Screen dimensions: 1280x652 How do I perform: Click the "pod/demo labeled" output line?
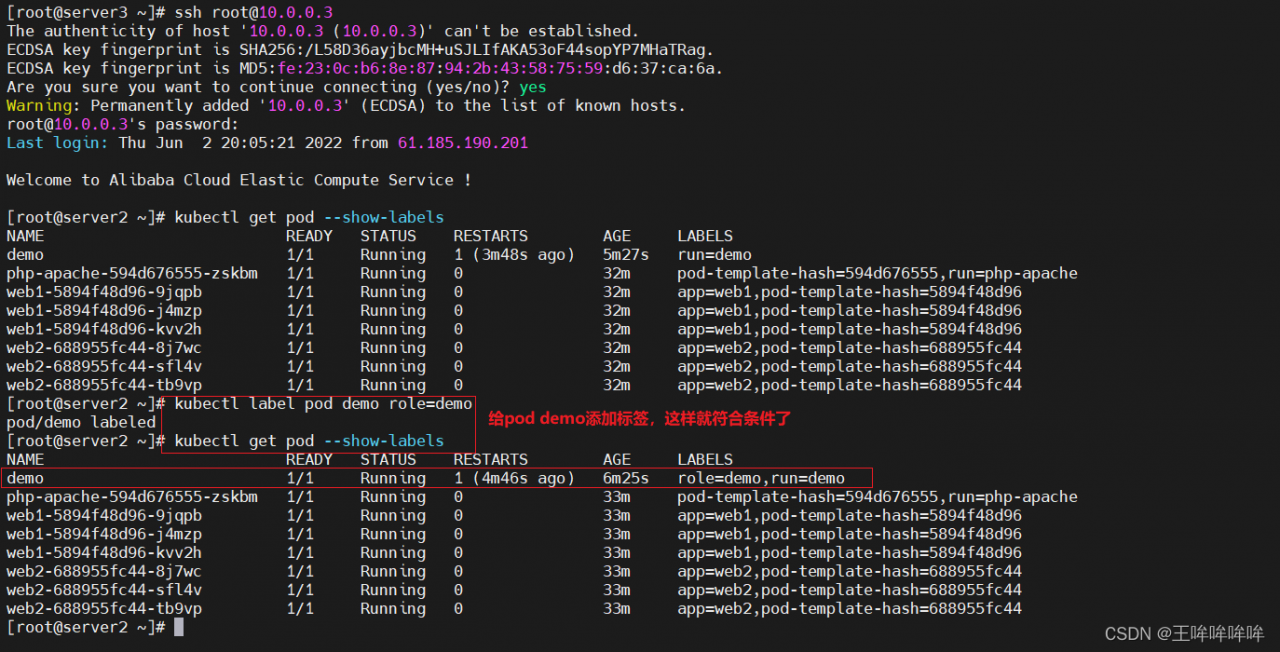81,422
